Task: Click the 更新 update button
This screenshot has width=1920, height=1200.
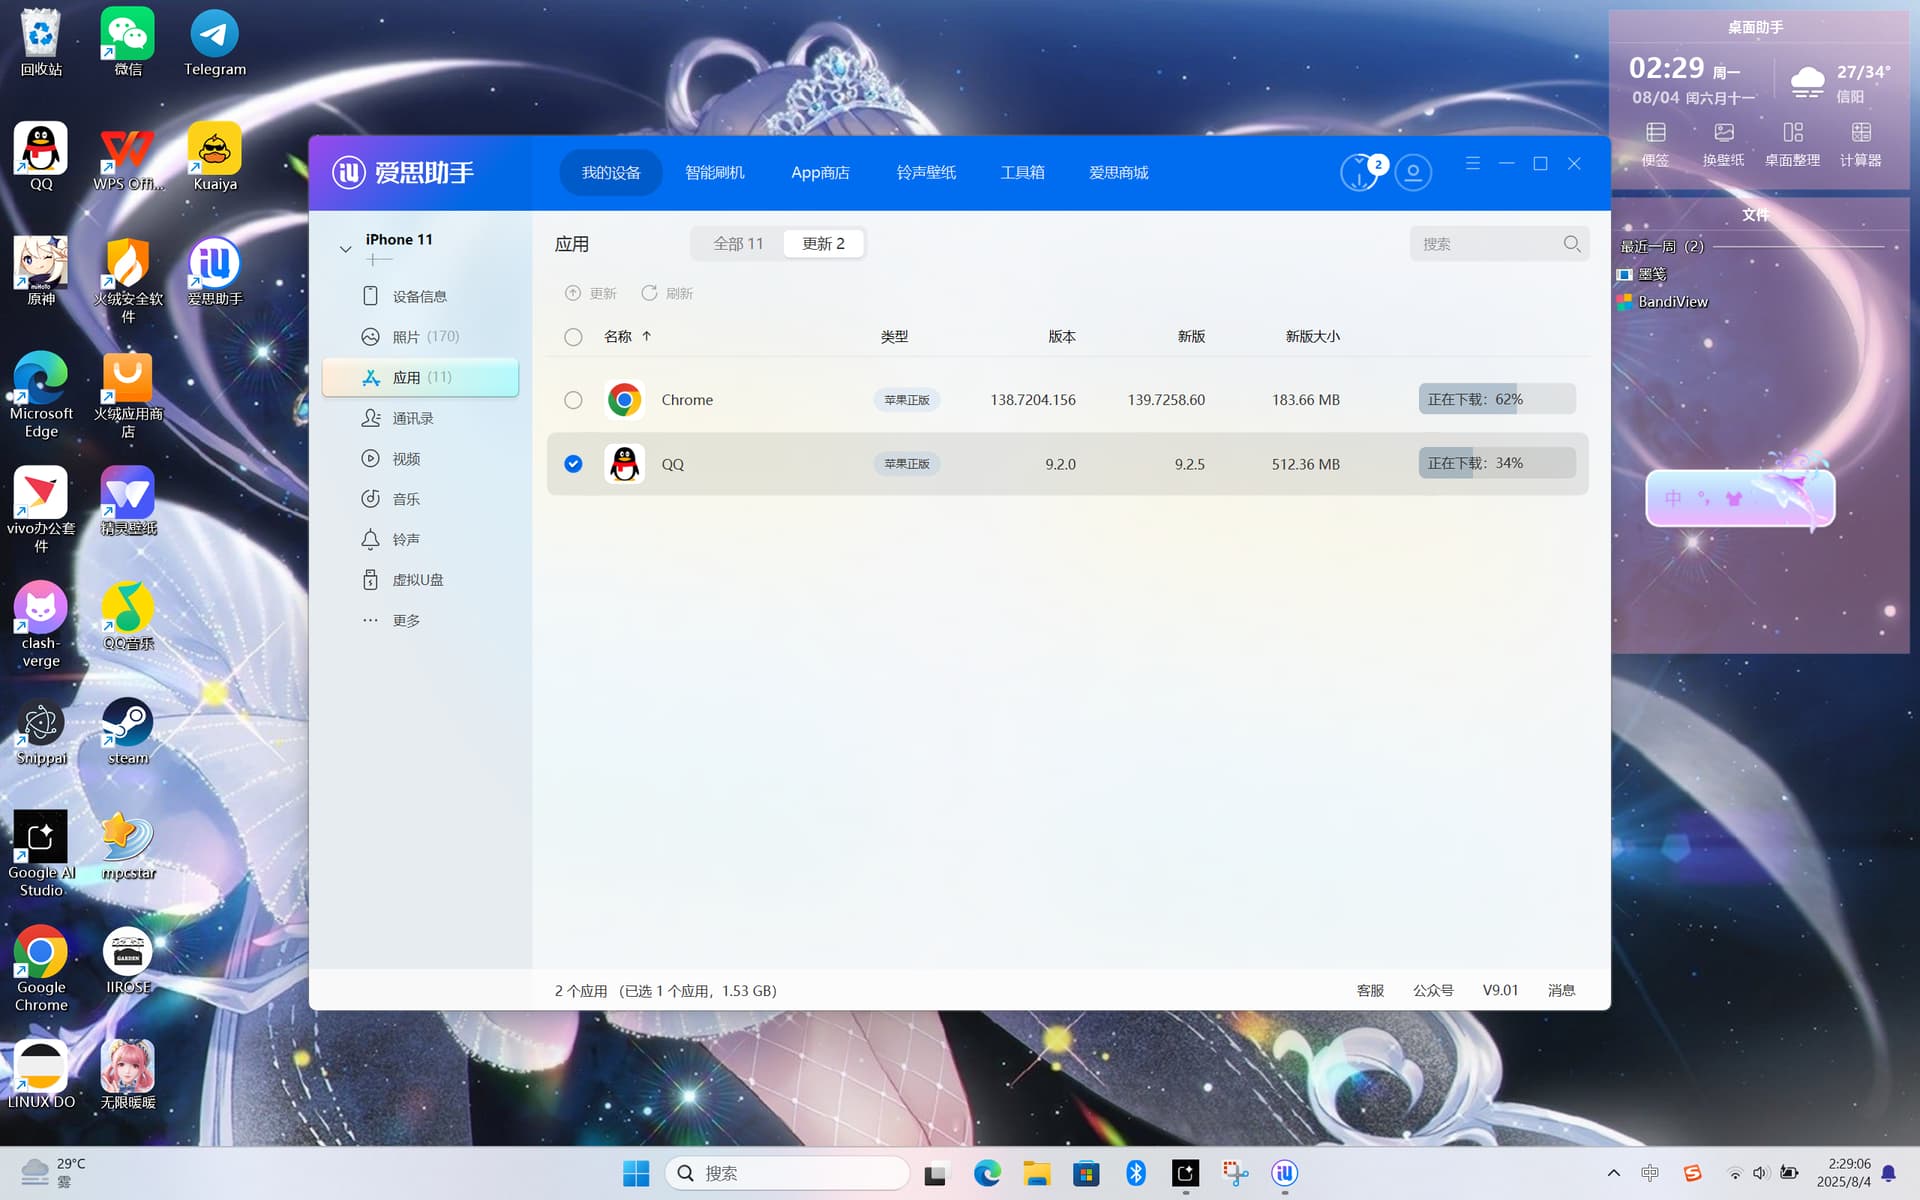Action: point(591,293)
